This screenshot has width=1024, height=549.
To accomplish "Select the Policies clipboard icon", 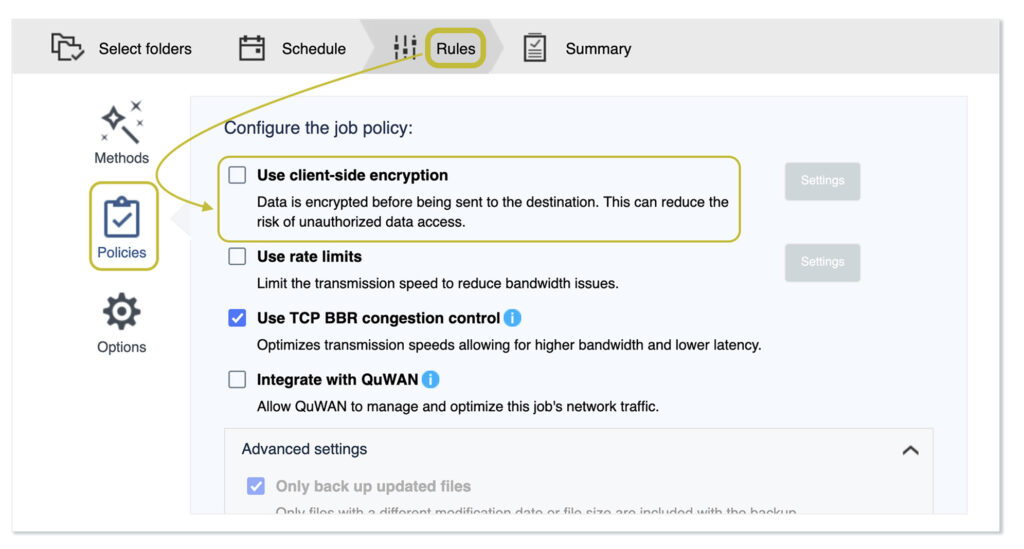I will (122, 217).
